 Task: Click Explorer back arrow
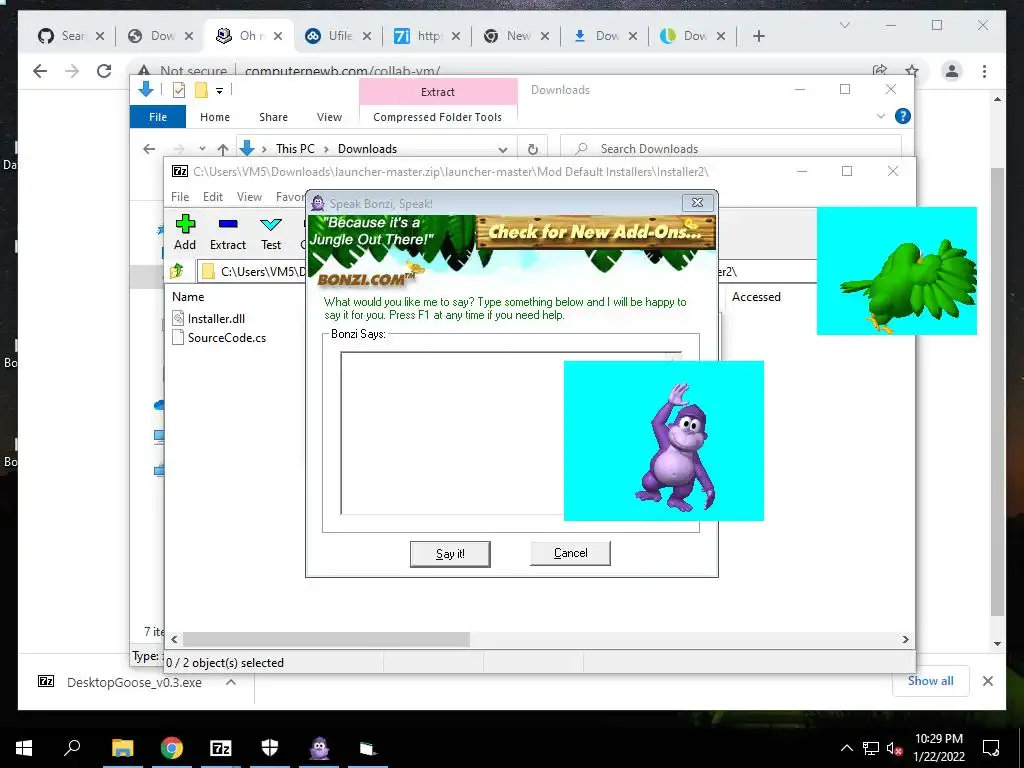pyautogui.click(x=149, y=149)
